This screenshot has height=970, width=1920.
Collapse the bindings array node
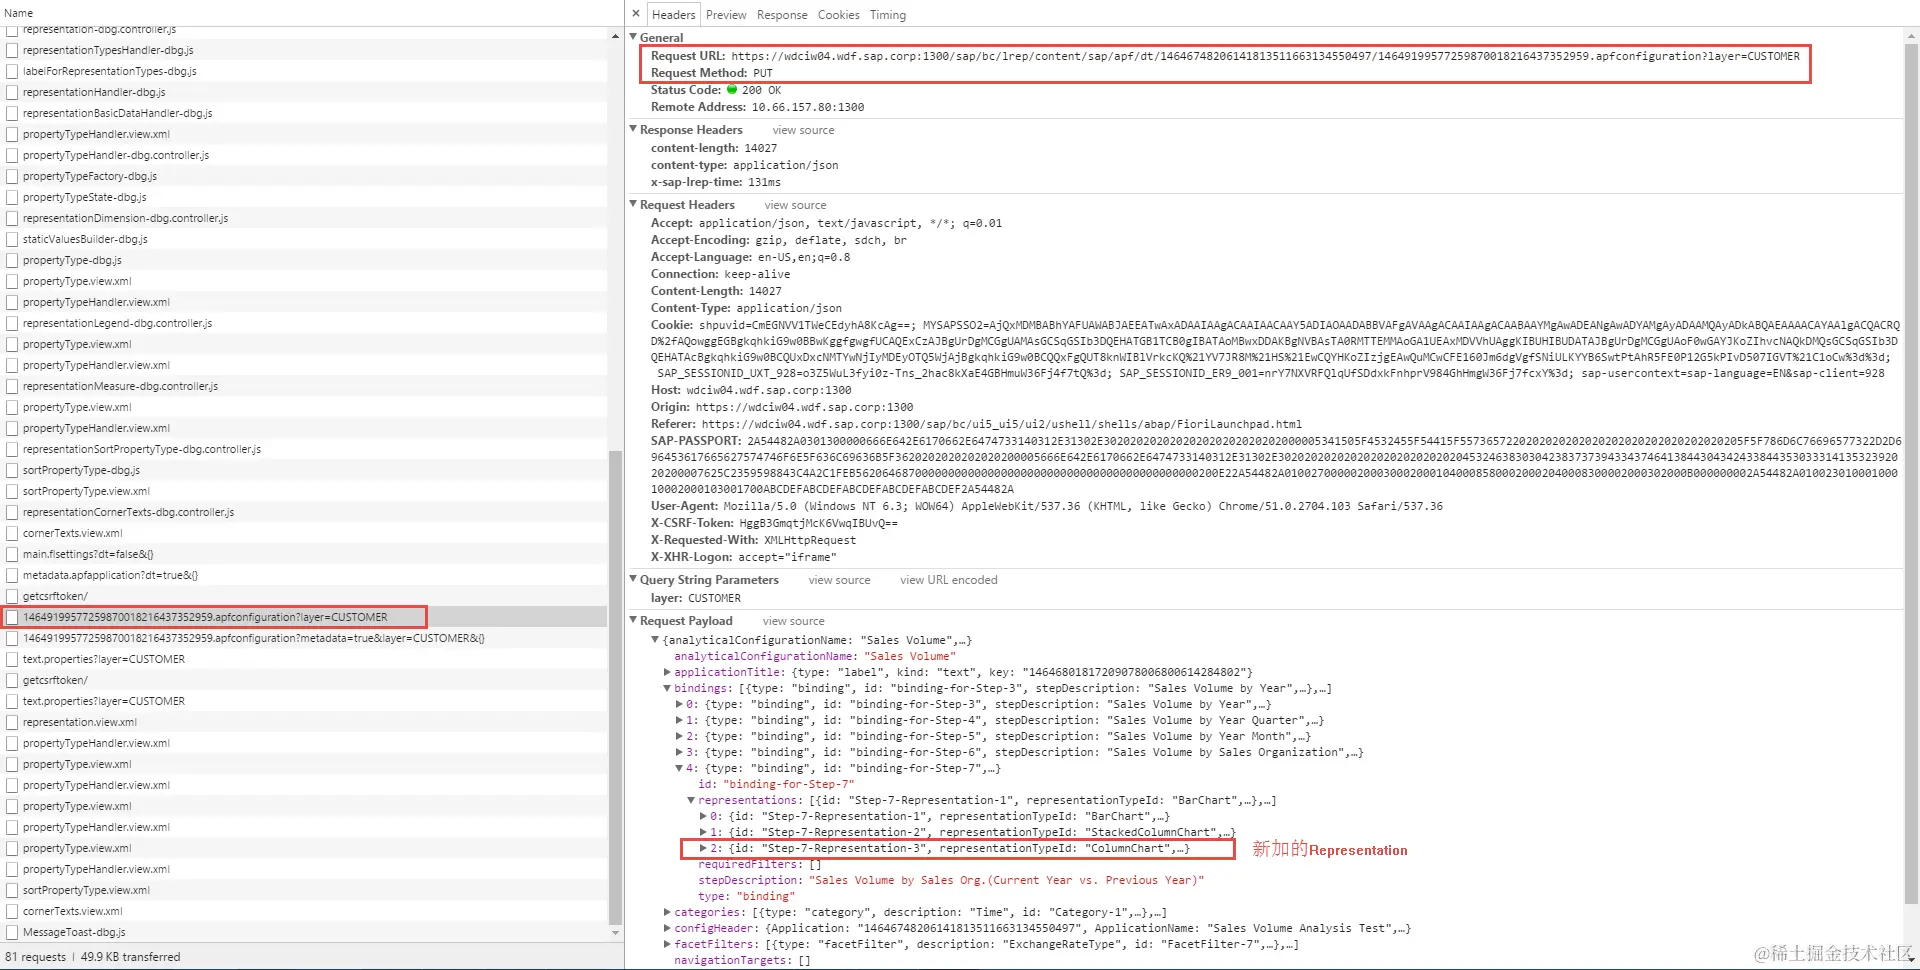(667, 688)
